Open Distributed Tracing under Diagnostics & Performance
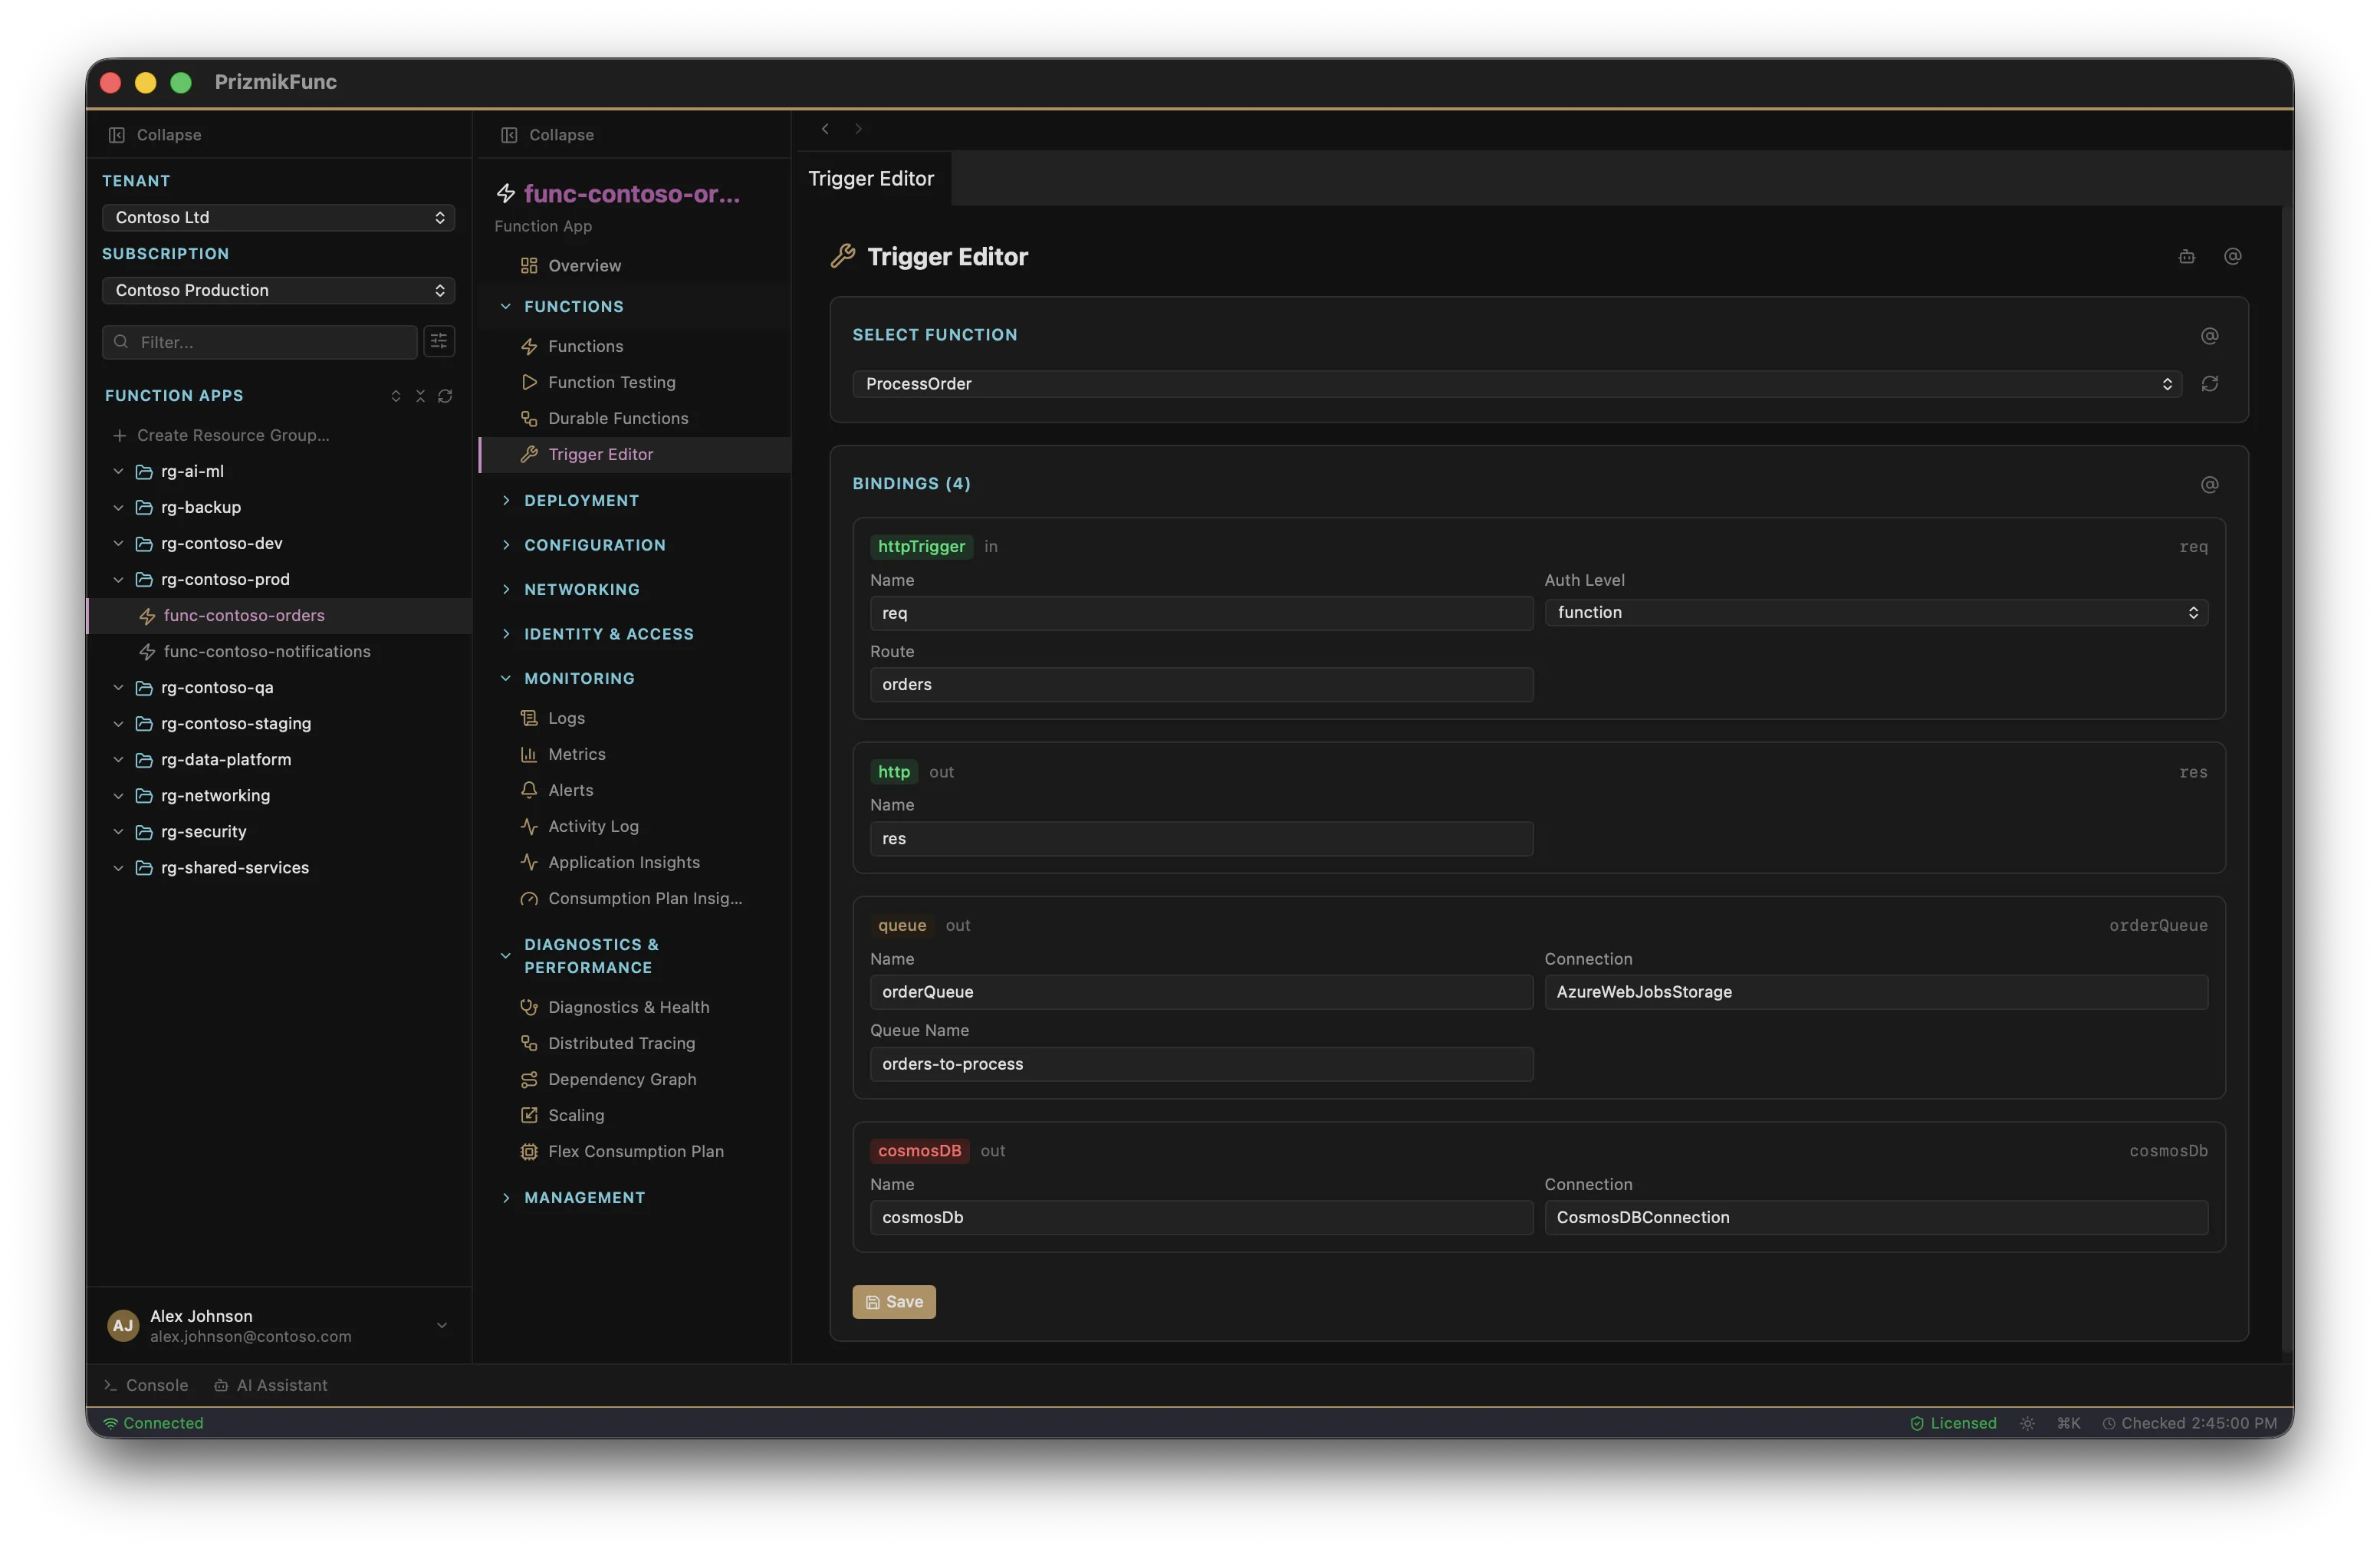Screen dimensions: 2380x1552 click(621, 1042)
